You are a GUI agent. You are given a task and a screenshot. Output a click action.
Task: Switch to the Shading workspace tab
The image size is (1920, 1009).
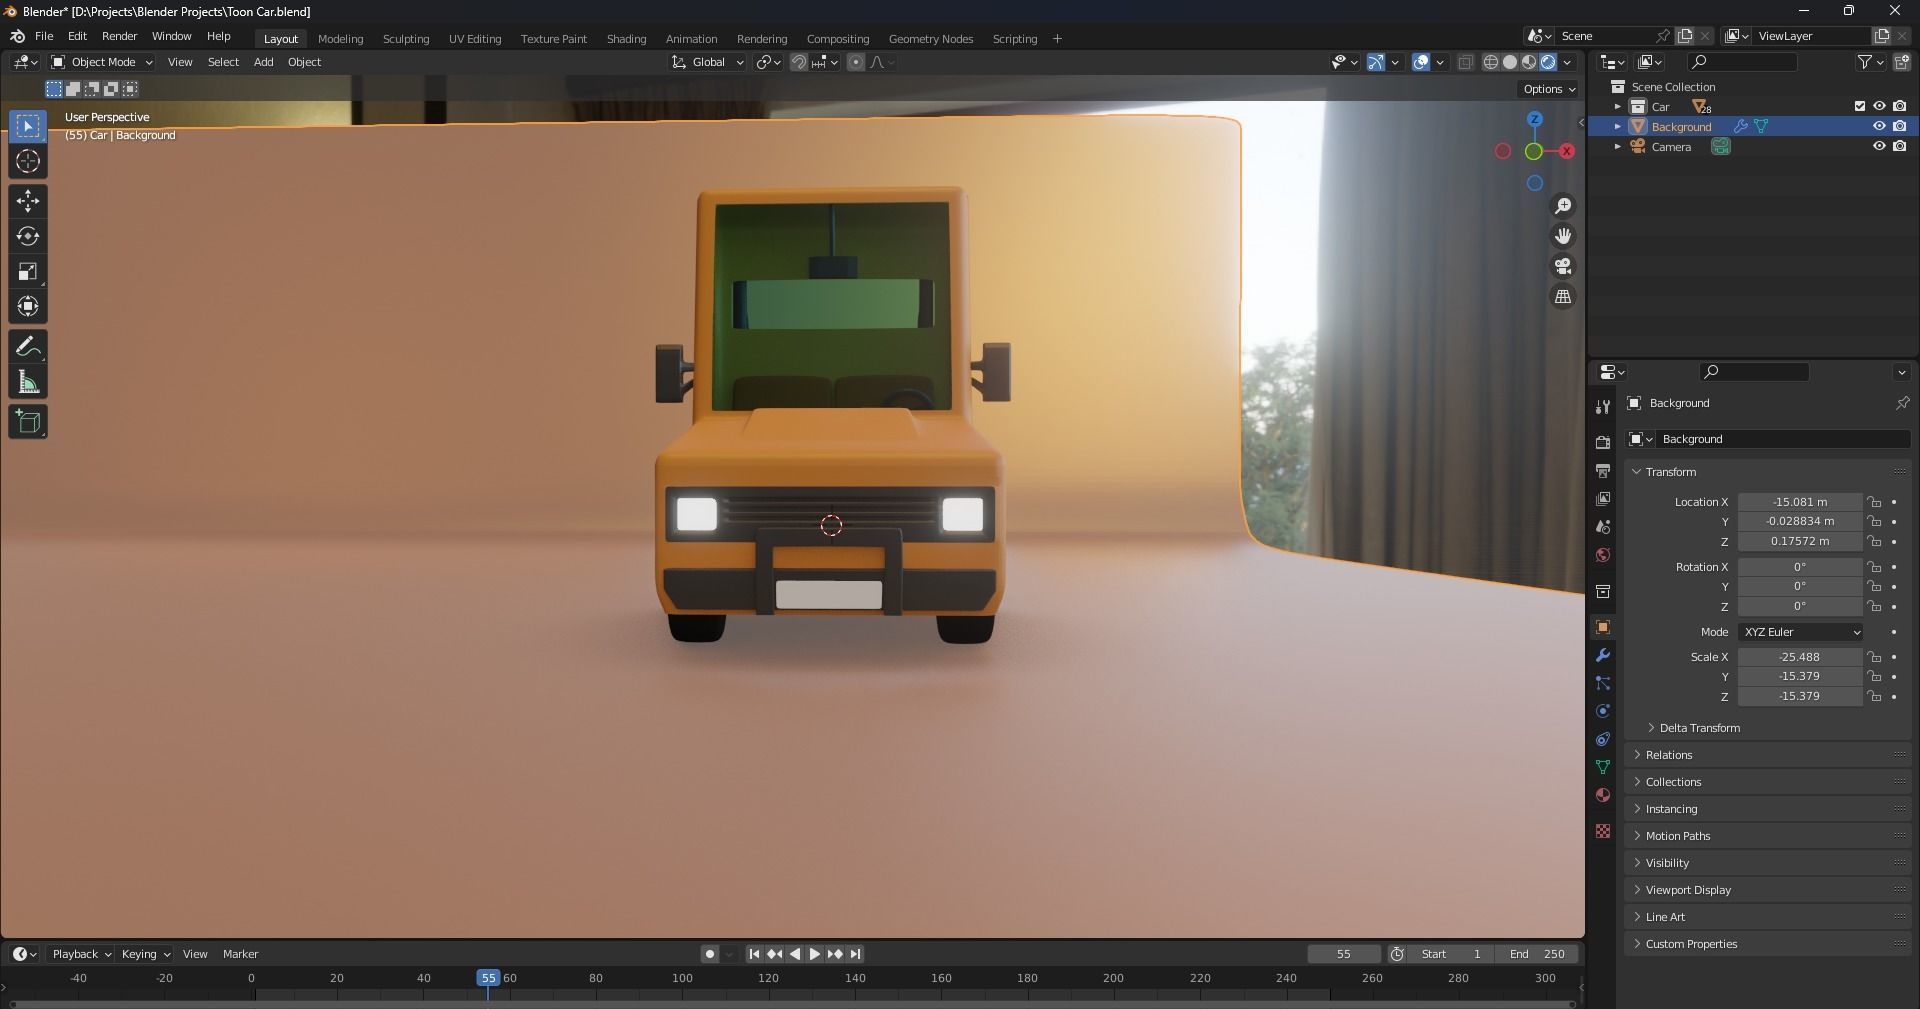pos(625,38)
